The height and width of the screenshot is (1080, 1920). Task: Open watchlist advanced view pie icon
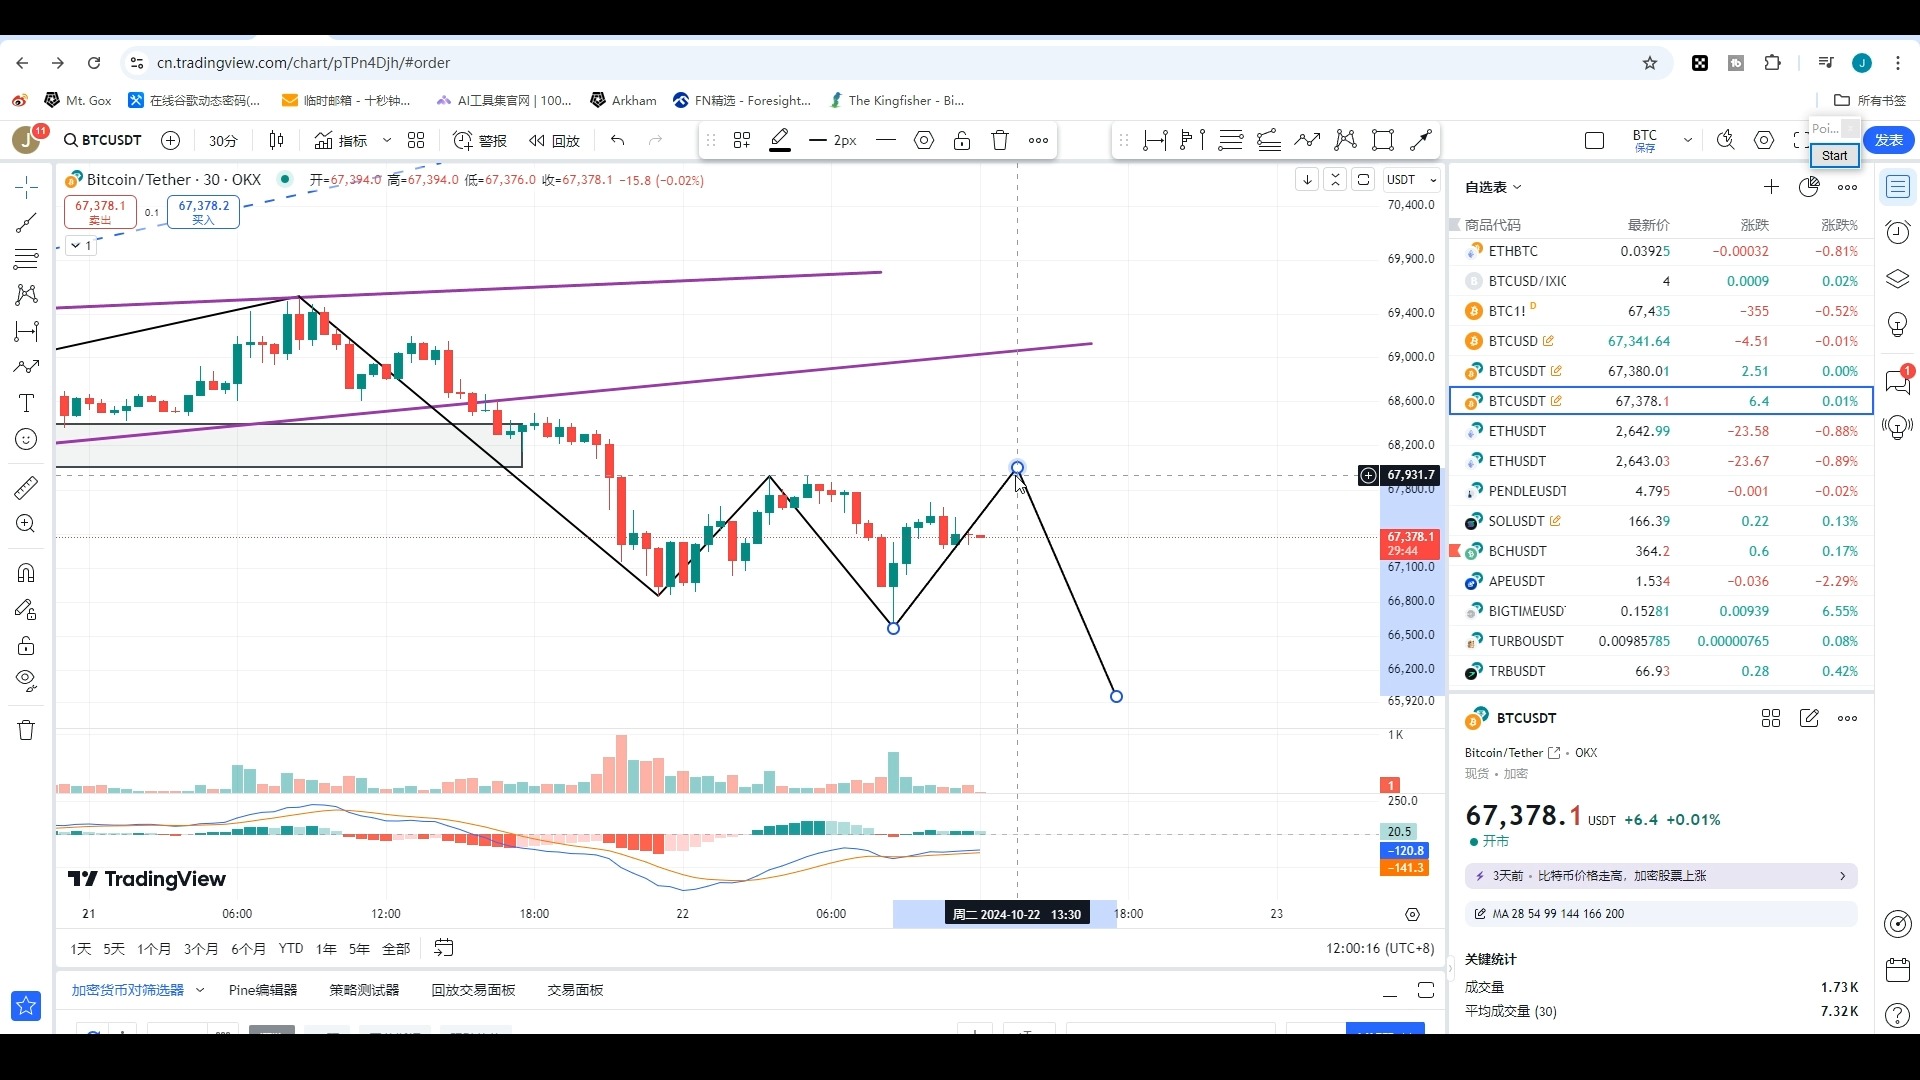[x=1809, y=187]
